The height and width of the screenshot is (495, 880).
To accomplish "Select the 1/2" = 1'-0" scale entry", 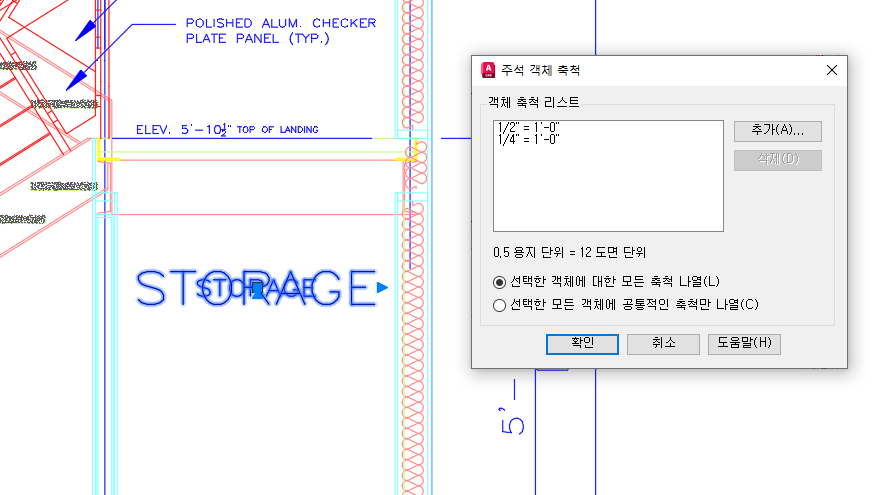I will (529, 127).
